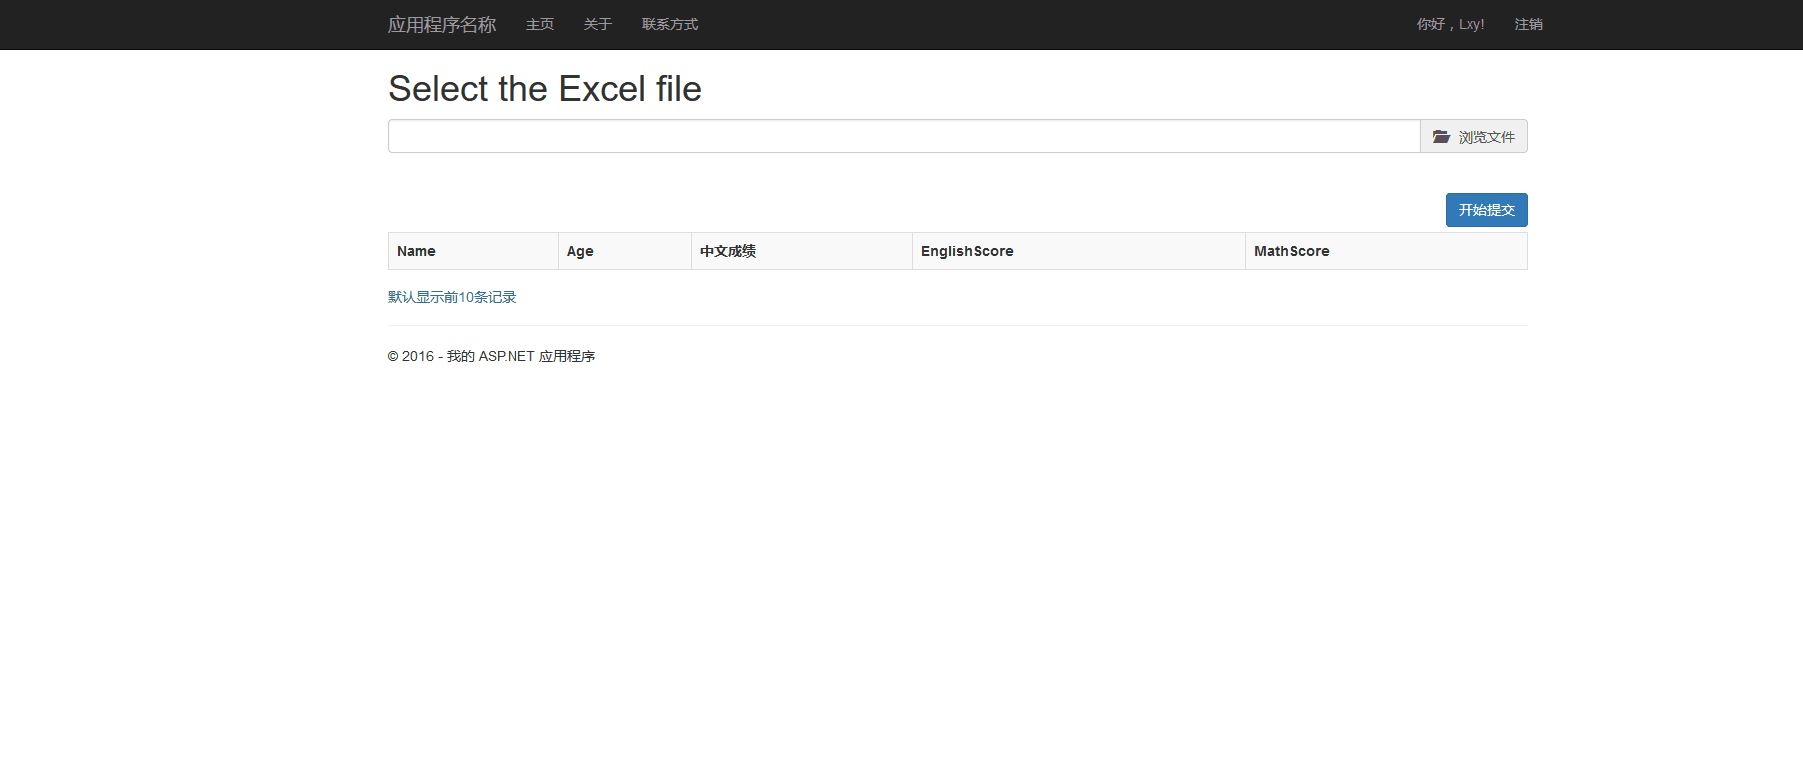Click the folder icon in the browse button
1803x780 pixels.
(x=1441, y=136)
